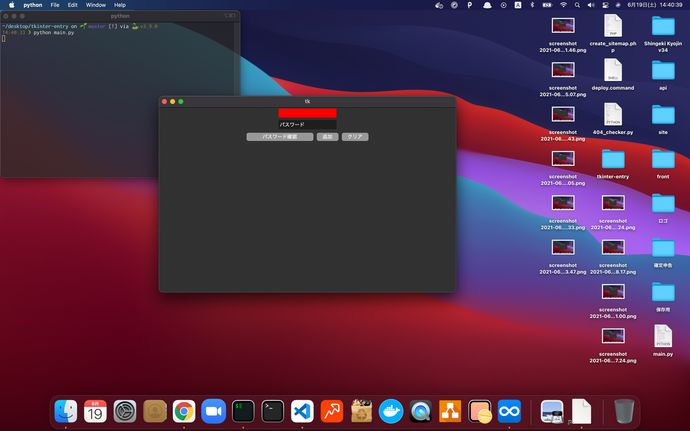
Task: Open Finder from the Dock
Action: pos(66,411)
